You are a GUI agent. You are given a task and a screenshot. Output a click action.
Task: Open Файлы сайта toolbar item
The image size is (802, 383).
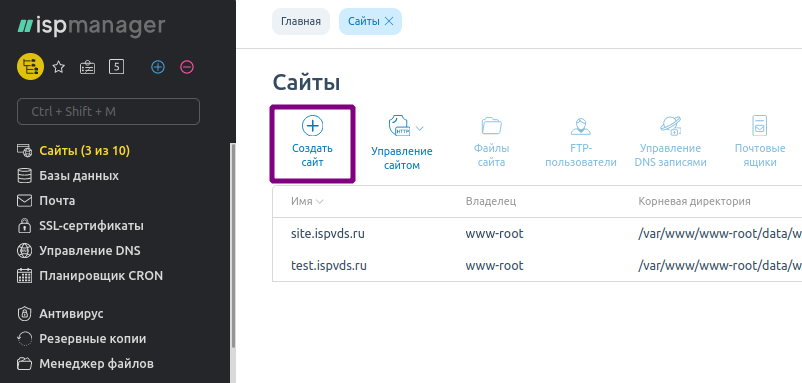point(492,142)
